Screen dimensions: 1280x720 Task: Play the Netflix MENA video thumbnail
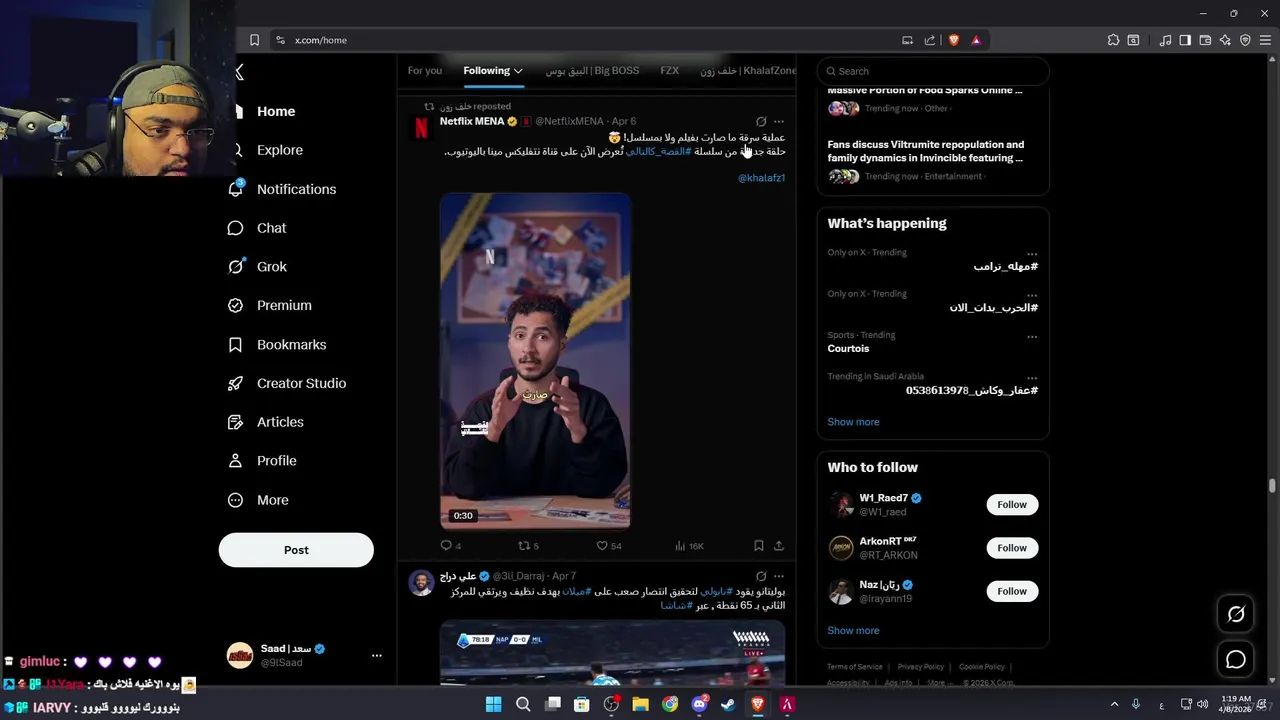pyautogui.click(x=535, y=361)
